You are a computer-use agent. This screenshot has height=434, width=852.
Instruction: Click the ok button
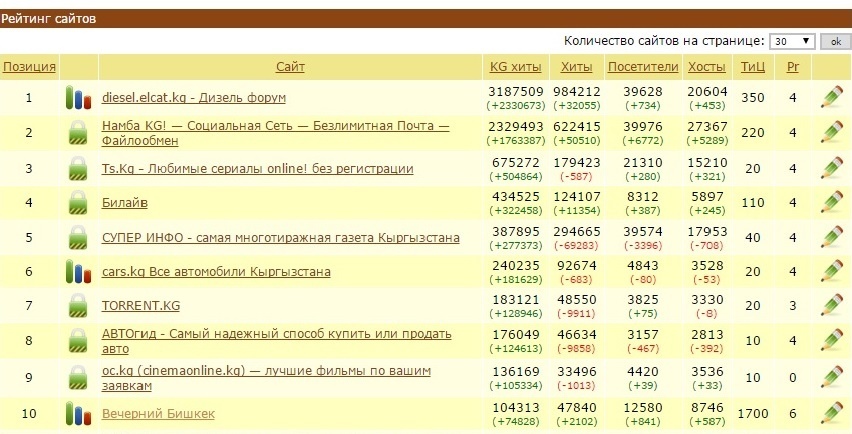pyautogui.click(x=836, y=41)
